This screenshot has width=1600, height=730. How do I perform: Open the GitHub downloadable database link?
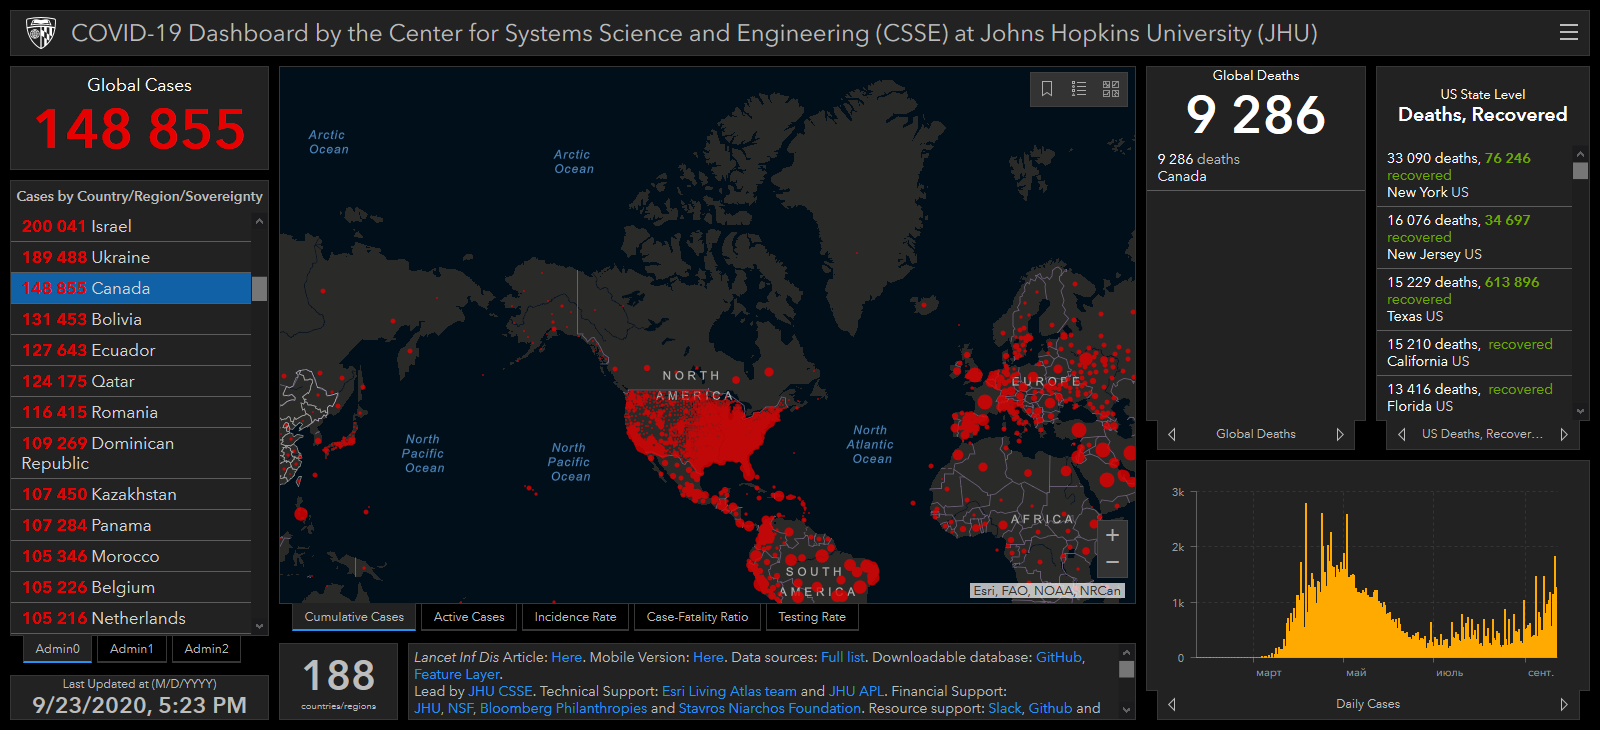(x=1059, y=657)
